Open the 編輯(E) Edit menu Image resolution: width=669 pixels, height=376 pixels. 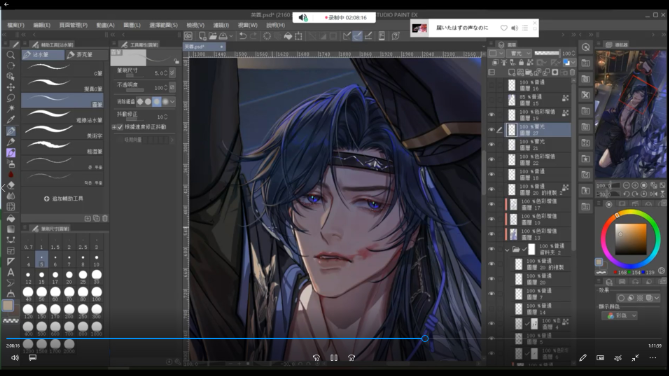pos(42,25)
